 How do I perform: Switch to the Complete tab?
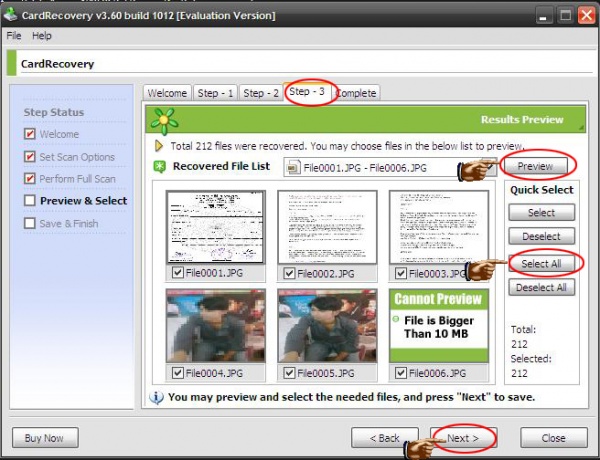(357, 93)
